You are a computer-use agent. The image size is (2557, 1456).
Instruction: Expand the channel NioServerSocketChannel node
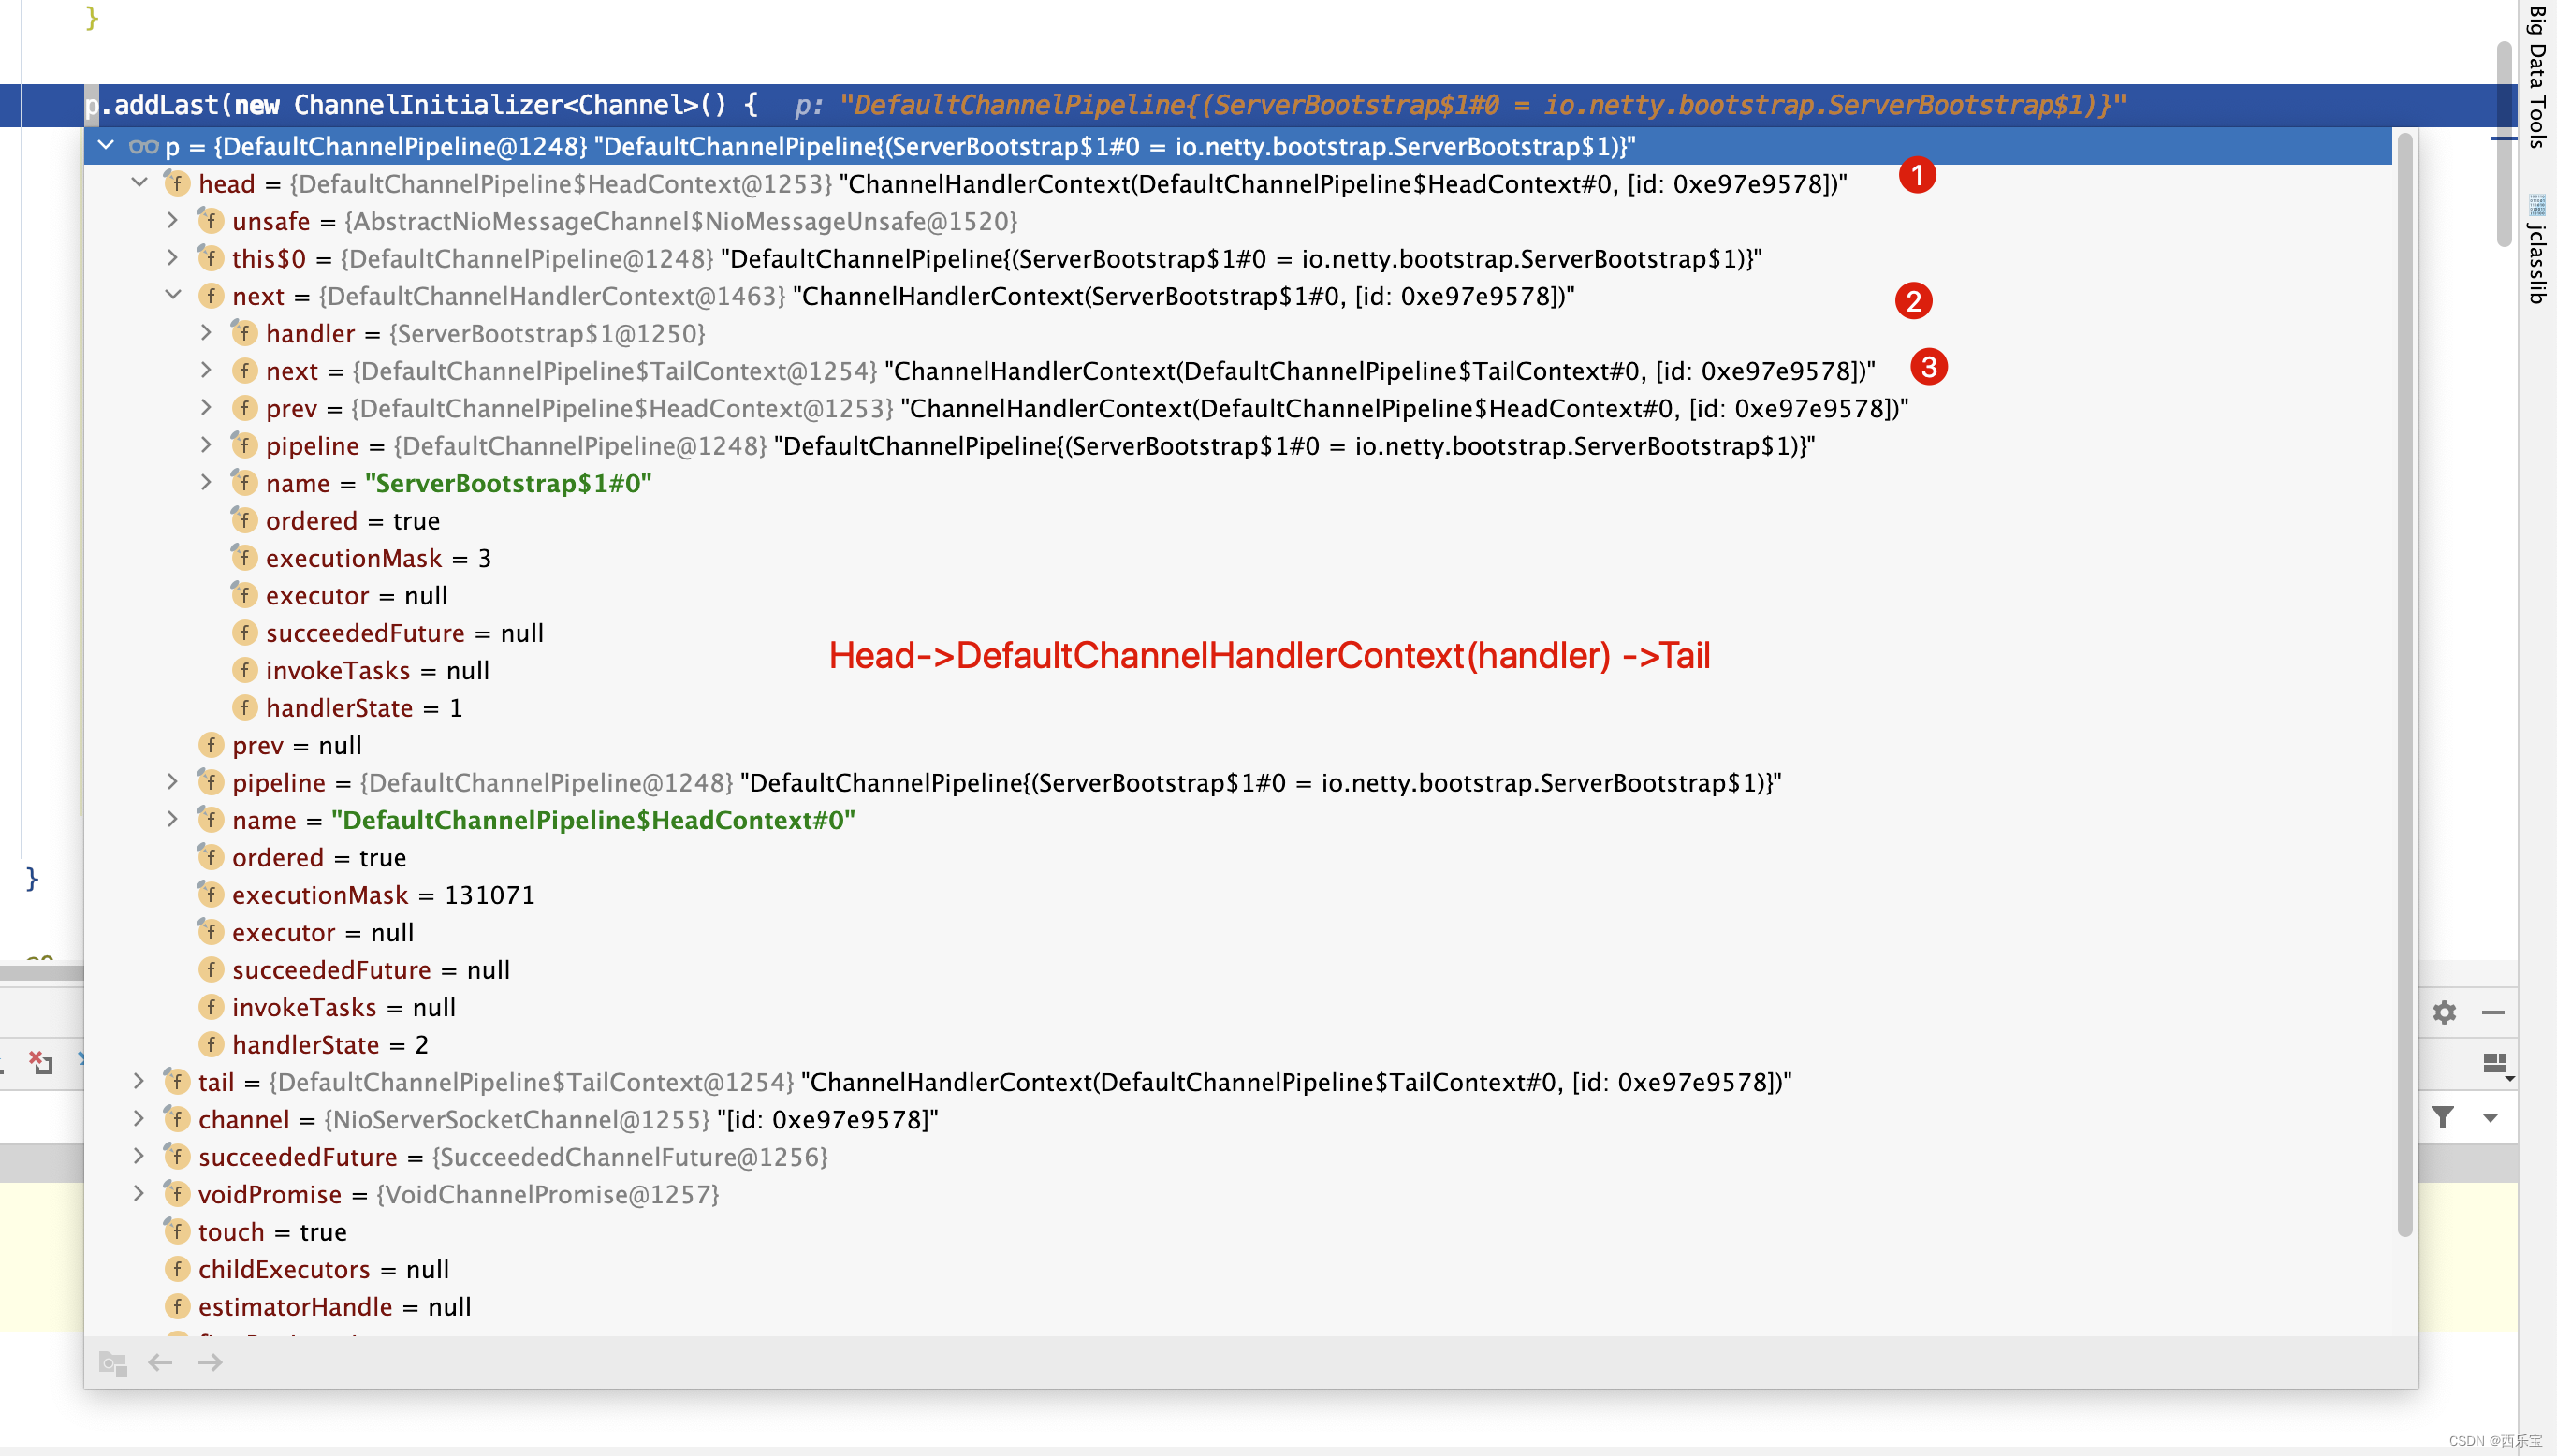140,1119
